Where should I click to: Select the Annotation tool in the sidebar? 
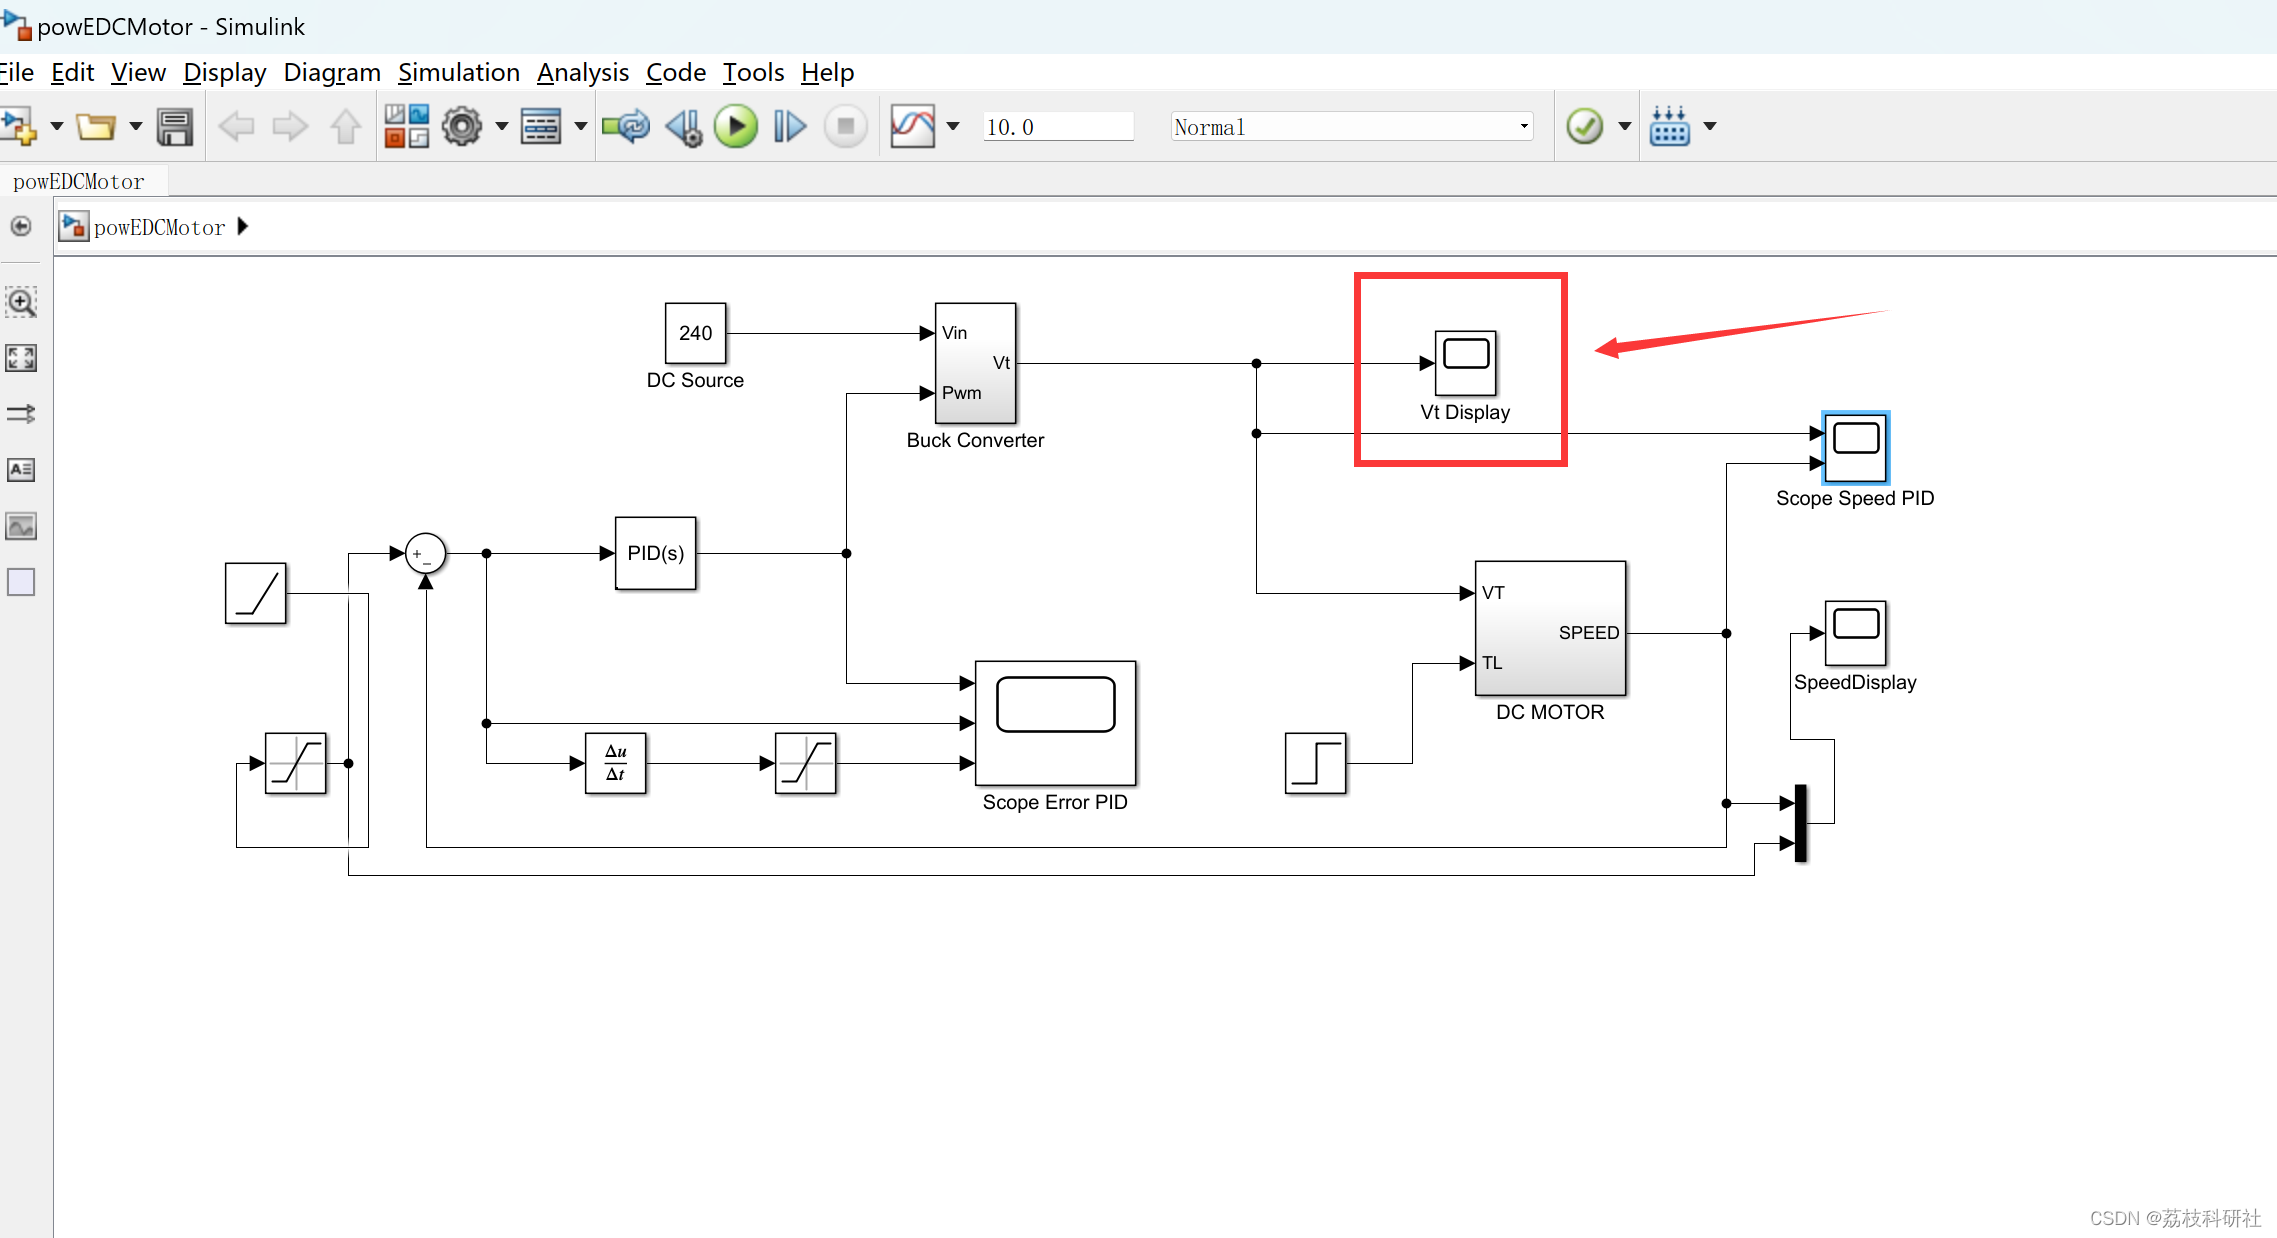click(20, 469)
